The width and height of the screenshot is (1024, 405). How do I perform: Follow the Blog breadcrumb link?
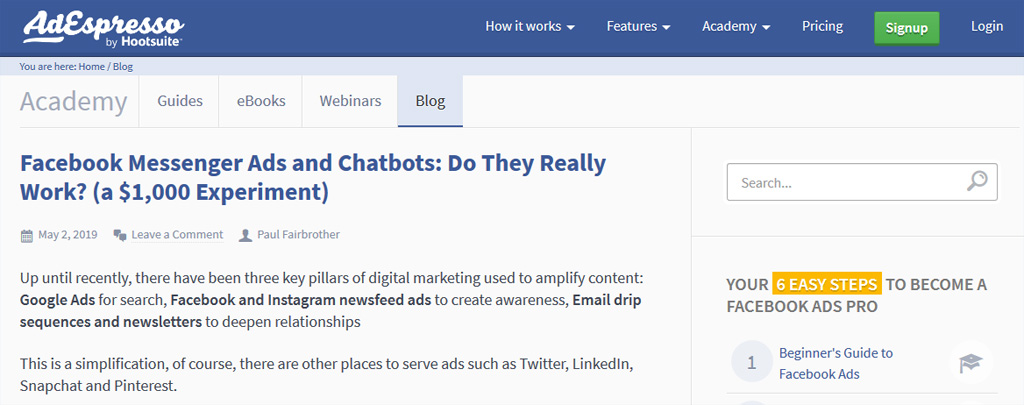click(123, 67)
